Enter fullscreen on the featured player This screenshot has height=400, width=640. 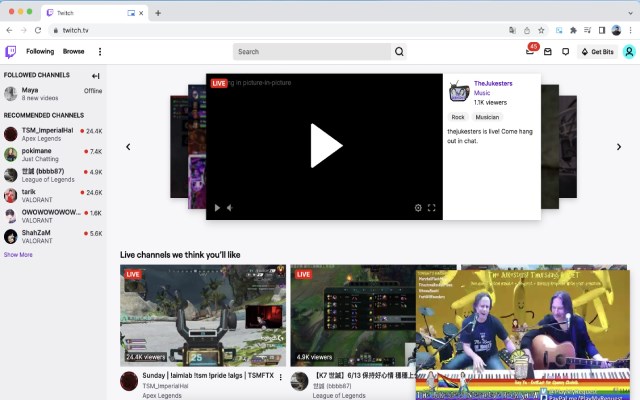click(431, 208)
